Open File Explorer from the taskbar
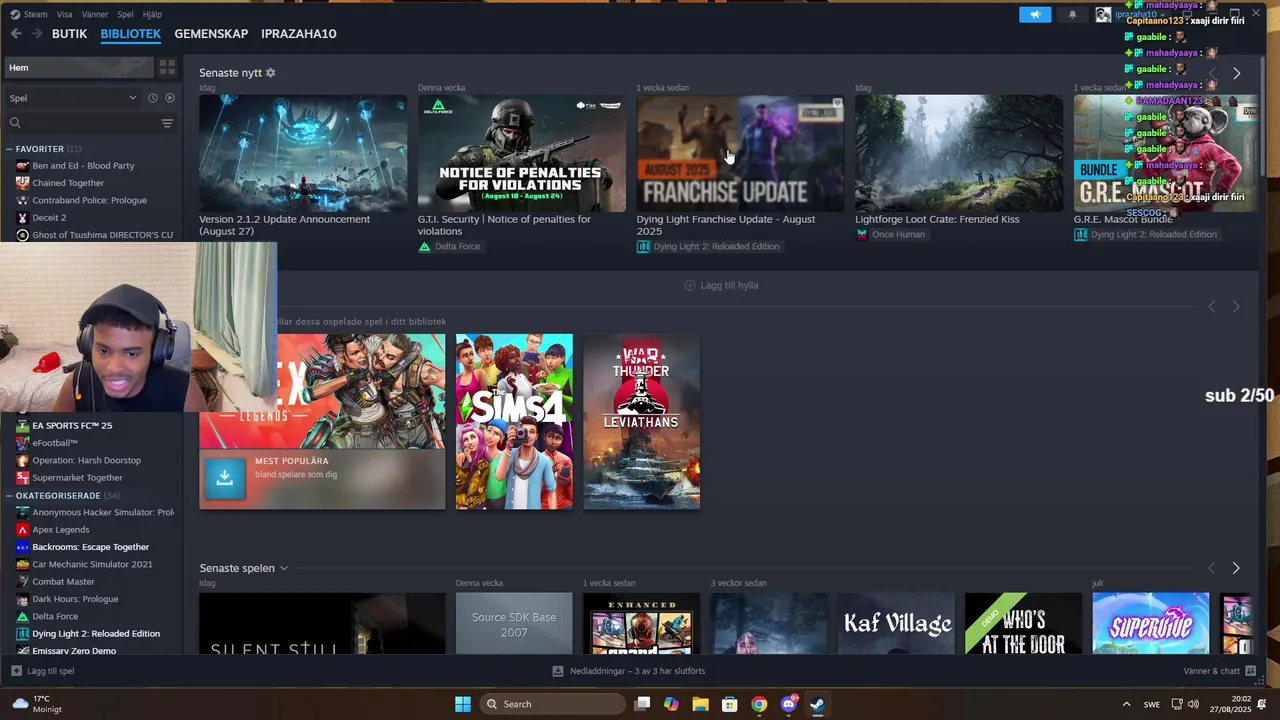1280x720 pixels. (x=700, y=704)
